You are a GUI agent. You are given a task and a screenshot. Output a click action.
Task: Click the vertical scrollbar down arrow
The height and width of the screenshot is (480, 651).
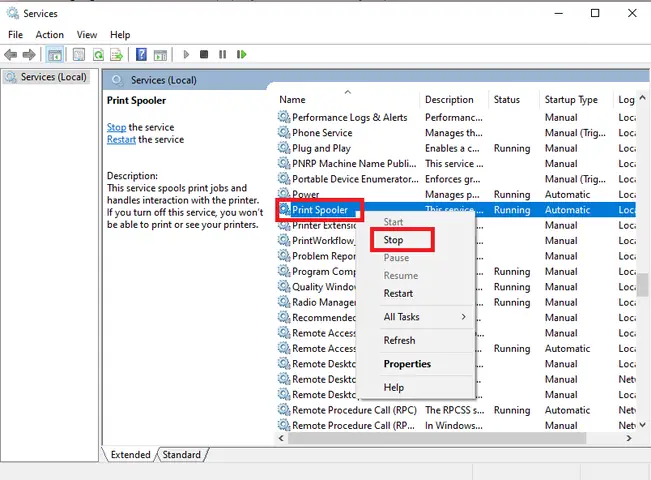pos(642,425)
